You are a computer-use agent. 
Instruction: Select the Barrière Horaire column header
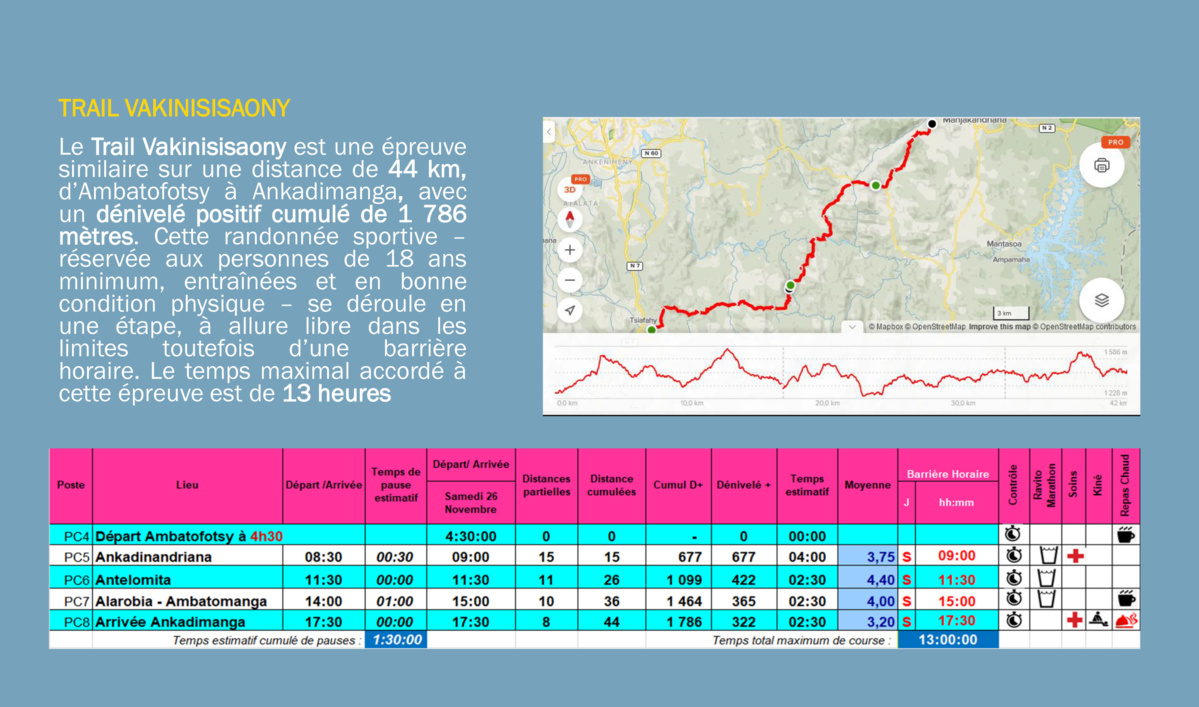(x=947, y=474)
